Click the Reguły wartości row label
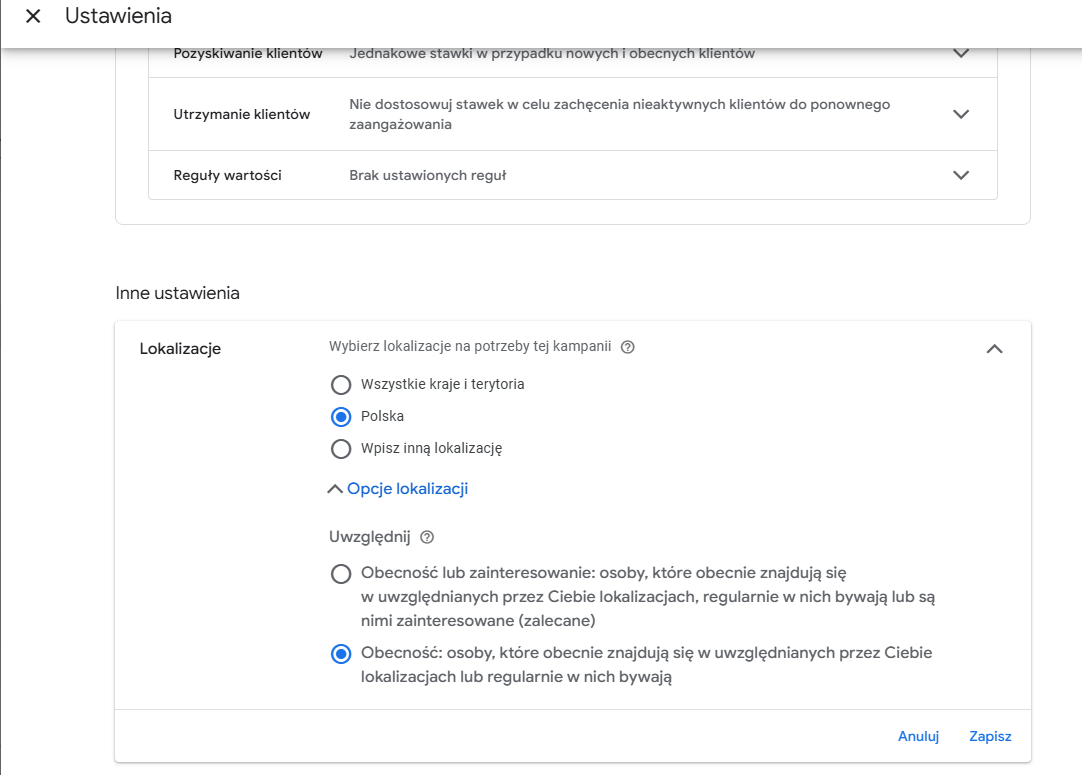This screenshot has width=1082, height=775. [227, 175]
